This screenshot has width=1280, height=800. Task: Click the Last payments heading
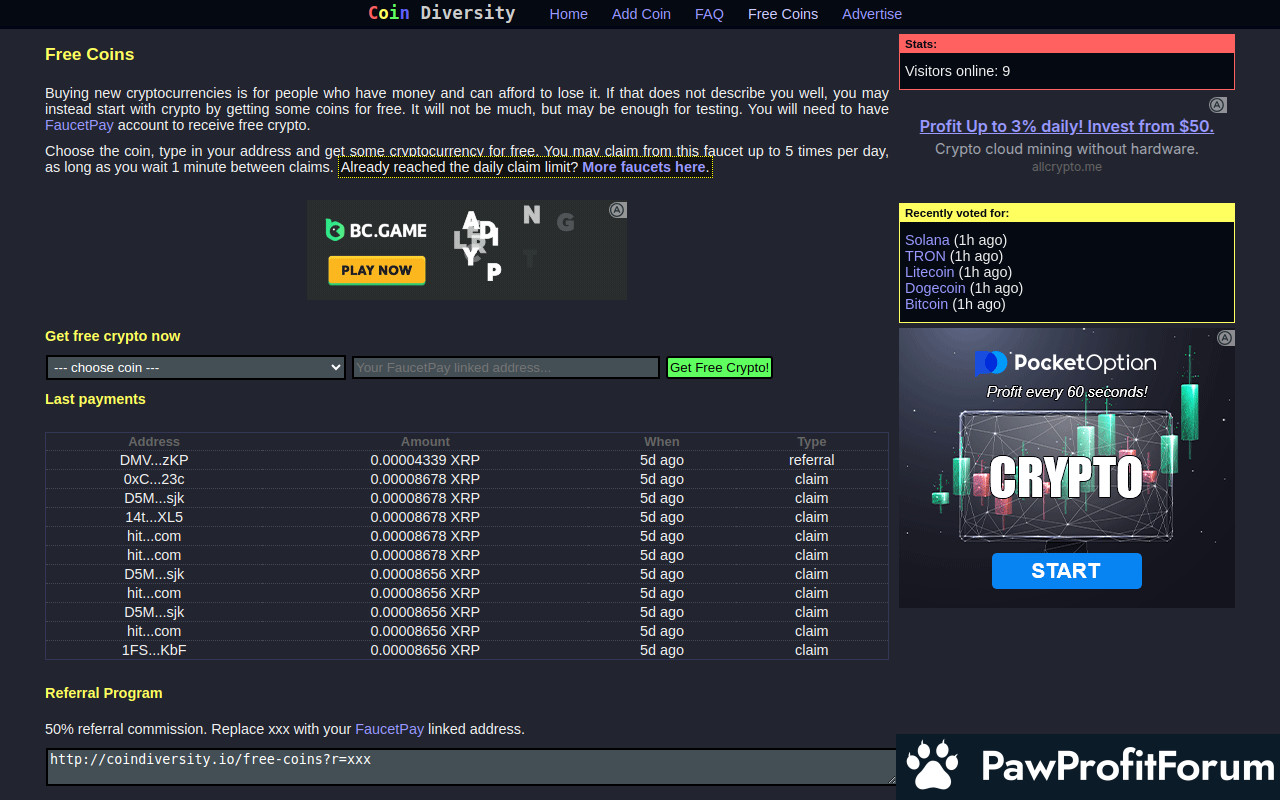click(95, 399)
